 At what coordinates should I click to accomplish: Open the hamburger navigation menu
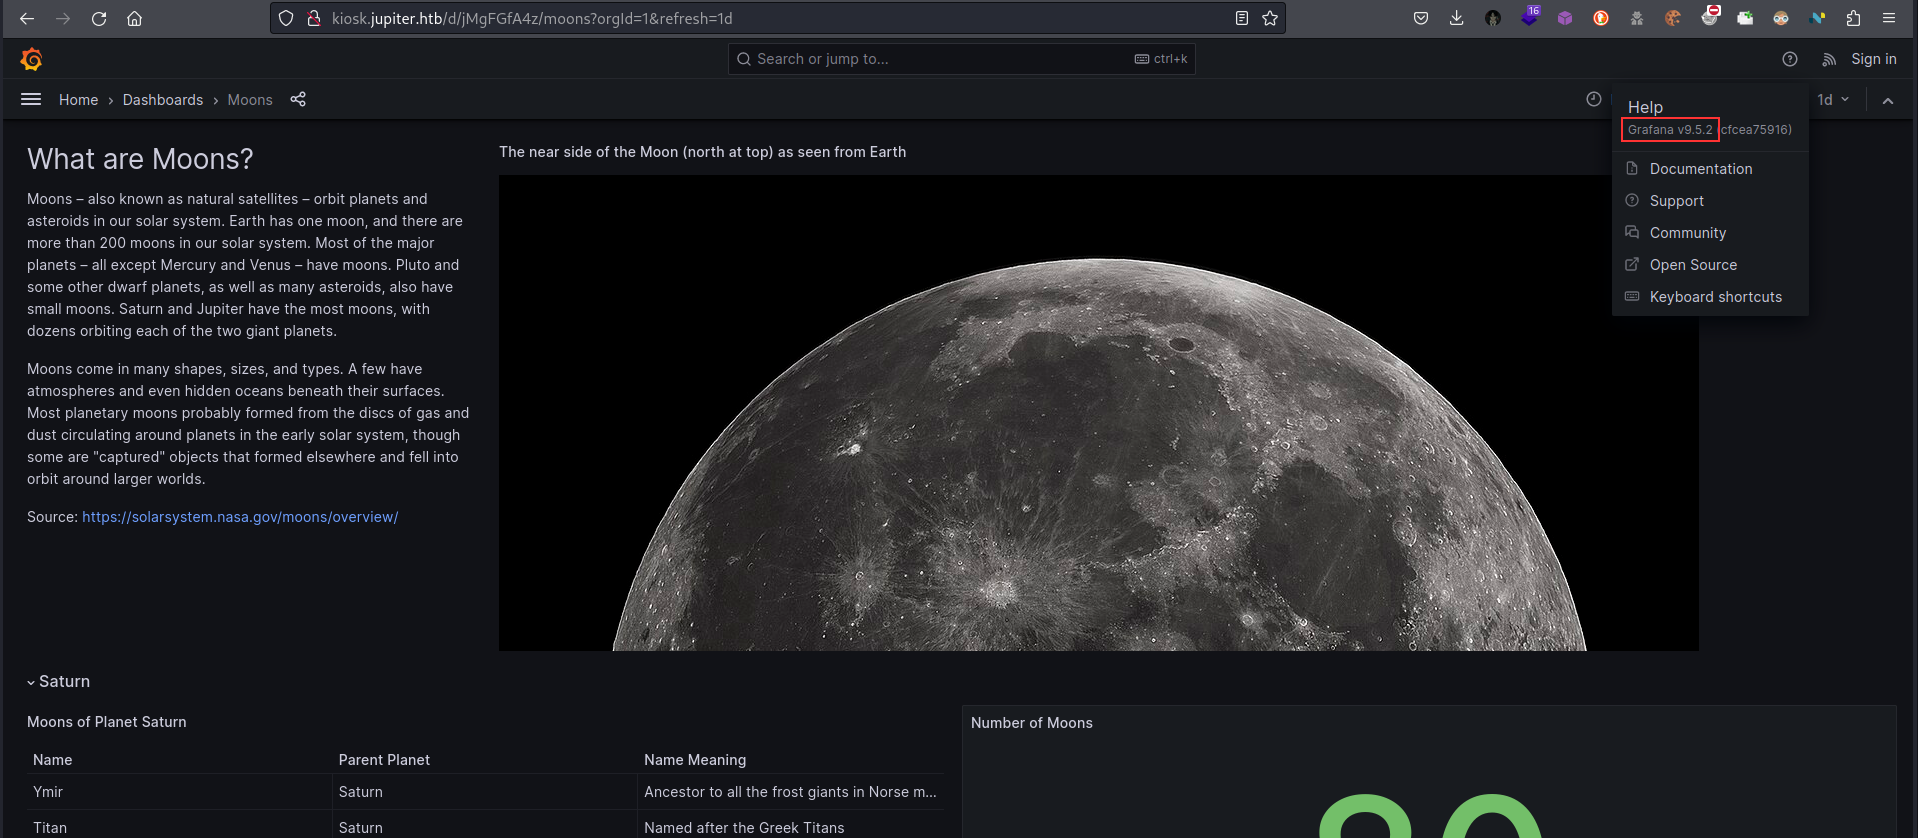coord(31,99)
